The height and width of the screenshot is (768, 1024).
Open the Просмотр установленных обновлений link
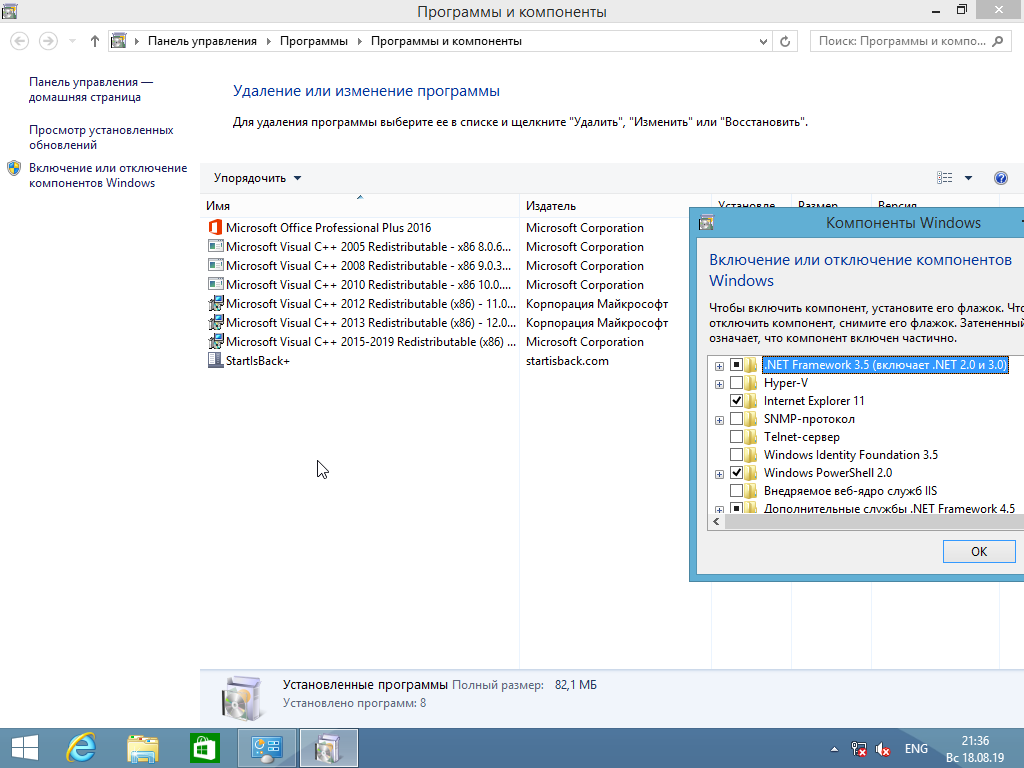pos(101,137)
